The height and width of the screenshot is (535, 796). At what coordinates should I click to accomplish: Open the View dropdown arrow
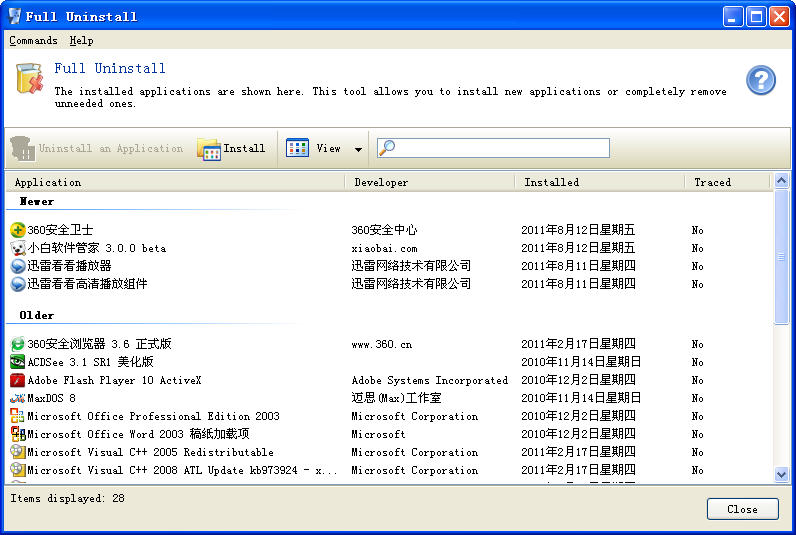coord(358,149)
